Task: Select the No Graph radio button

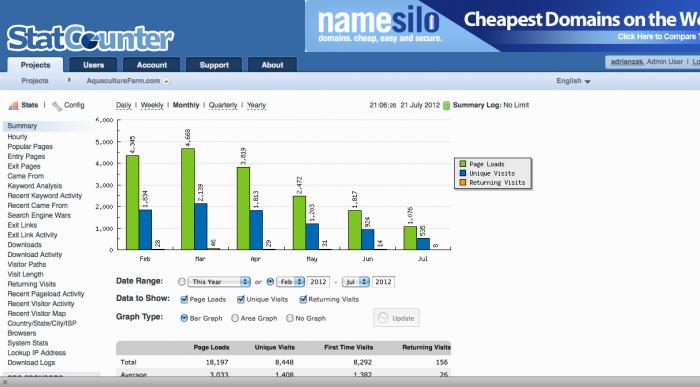Action: click(290, 318)
